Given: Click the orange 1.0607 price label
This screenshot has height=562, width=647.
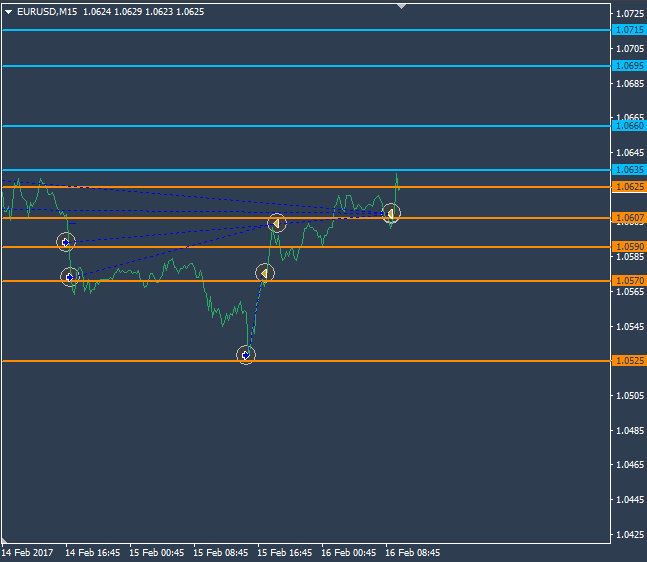Looking at the screenshot, I should point(629,217).
